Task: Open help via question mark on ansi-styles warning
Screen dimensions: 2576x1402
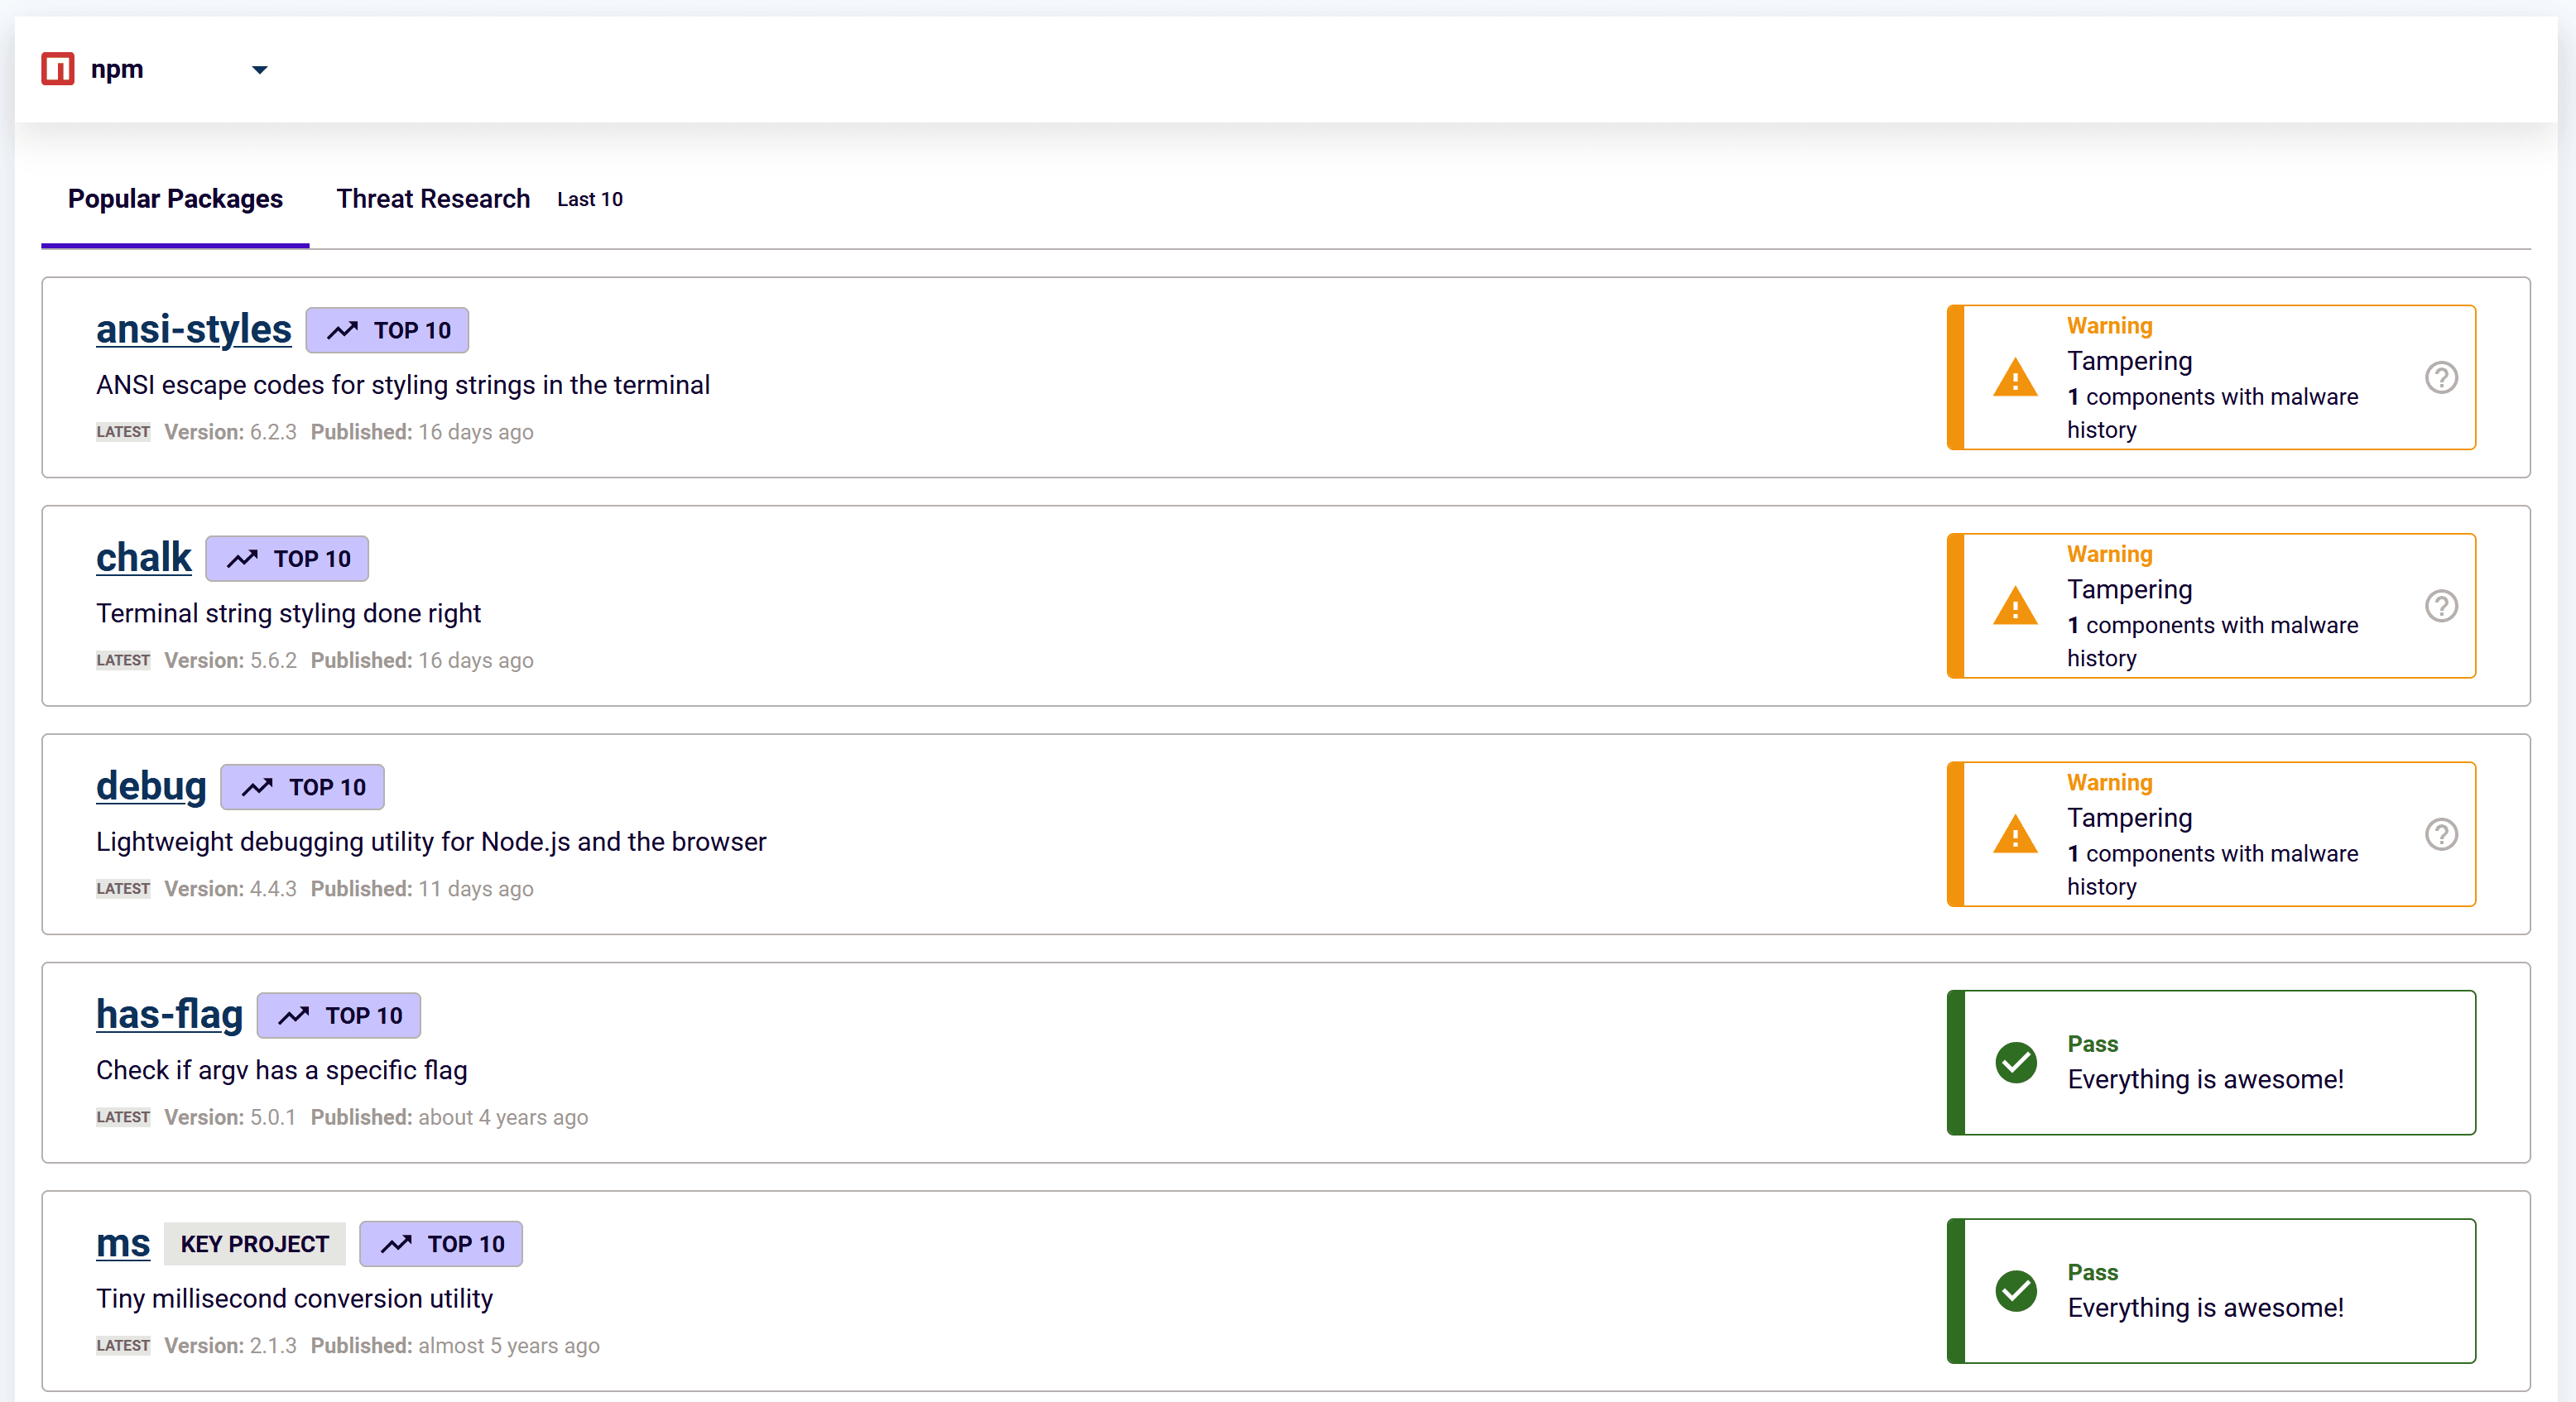Action: (2441, 377)
